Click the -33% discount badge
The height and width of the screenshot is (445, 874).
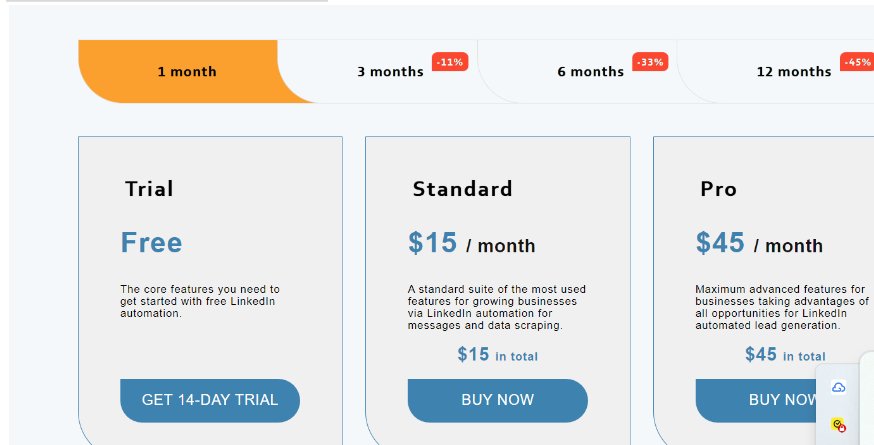650,62
